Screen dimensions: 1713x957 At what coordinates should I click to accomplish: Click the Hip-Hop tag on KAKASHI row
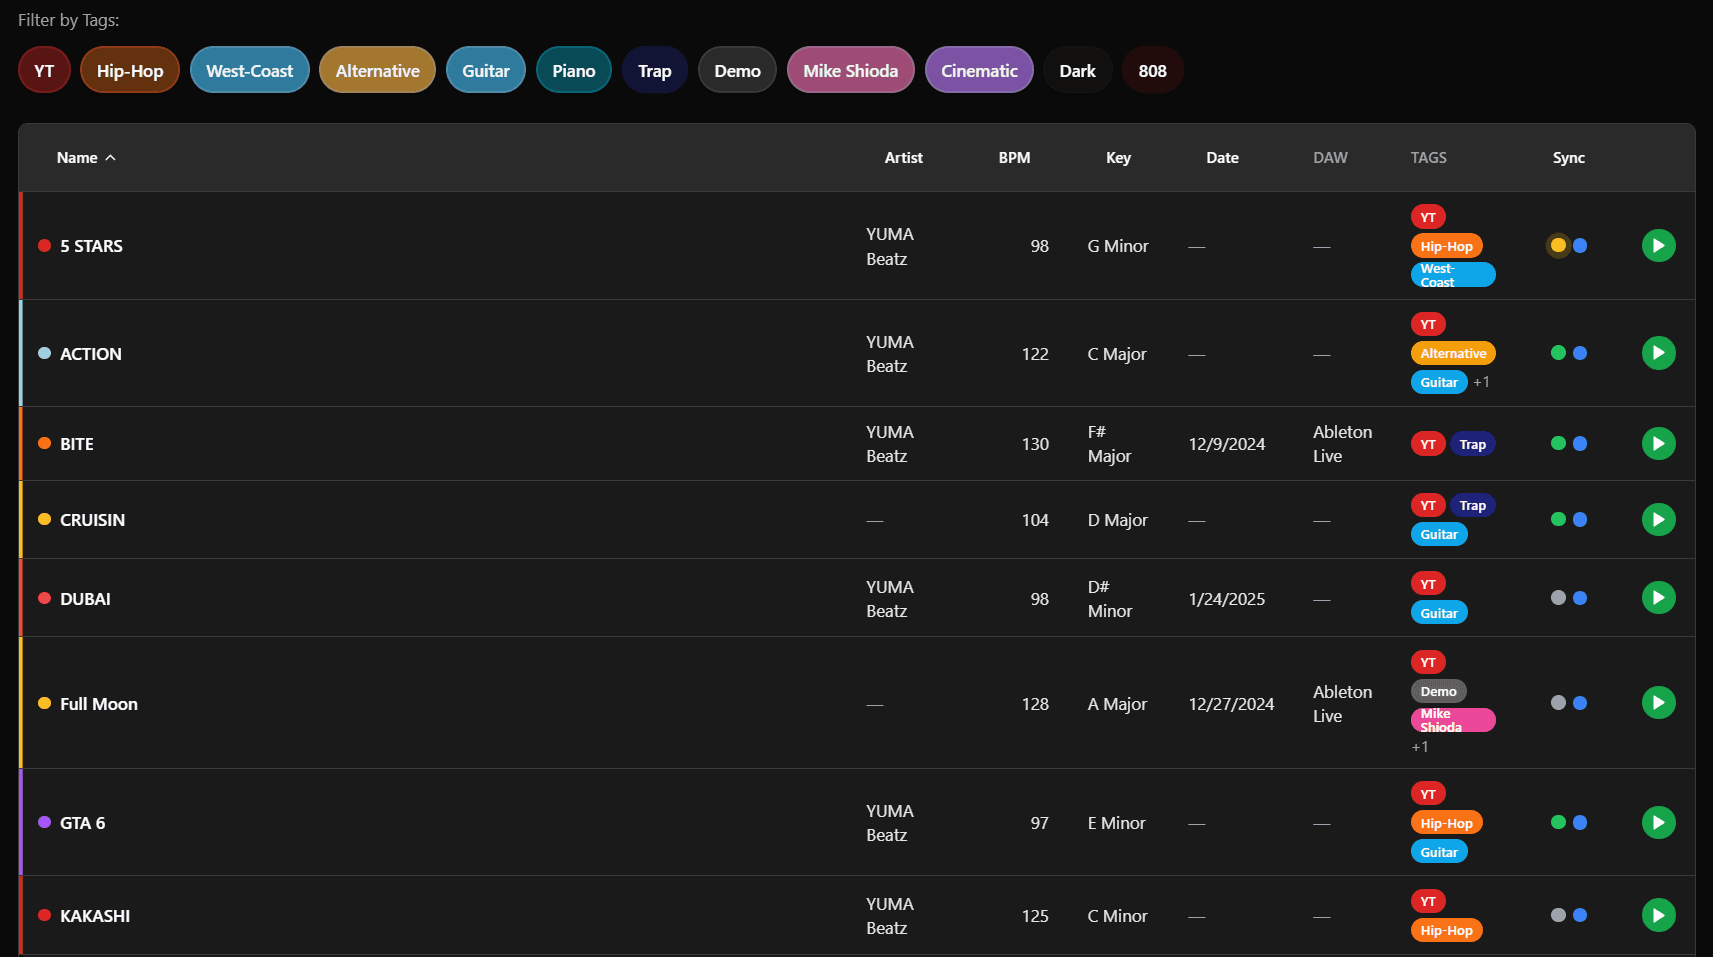pyautogui.click(x=1446, y=930)
